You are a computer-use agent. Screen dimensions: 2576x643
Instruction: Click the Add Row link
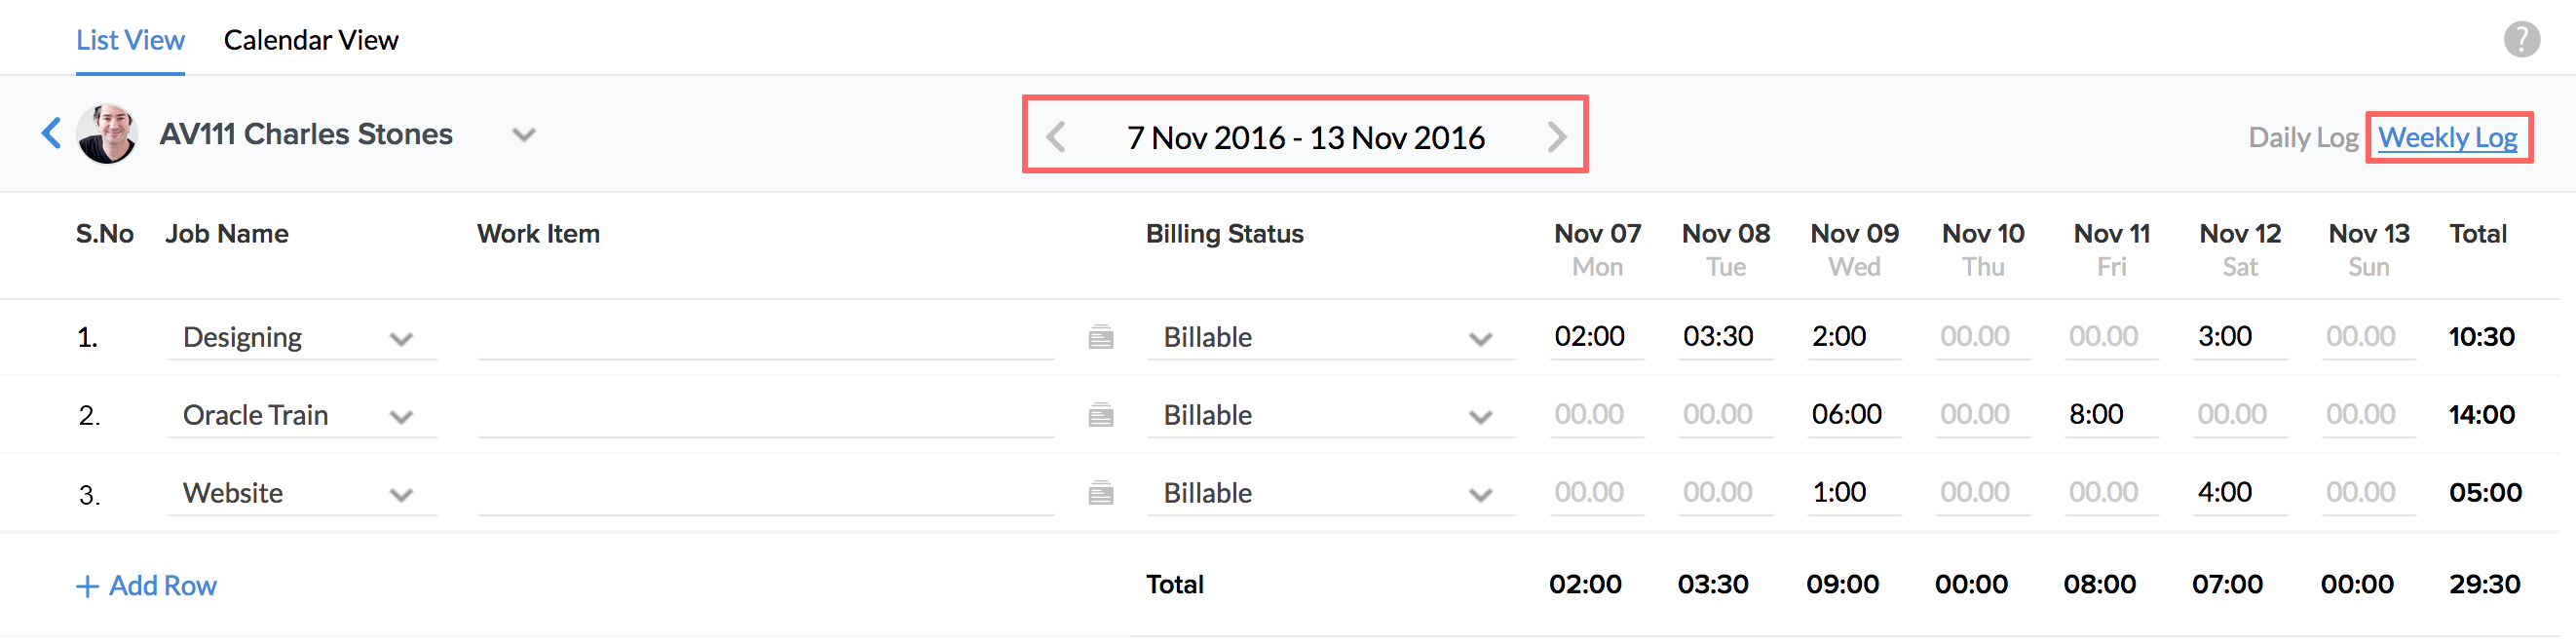tap(147, 586)
